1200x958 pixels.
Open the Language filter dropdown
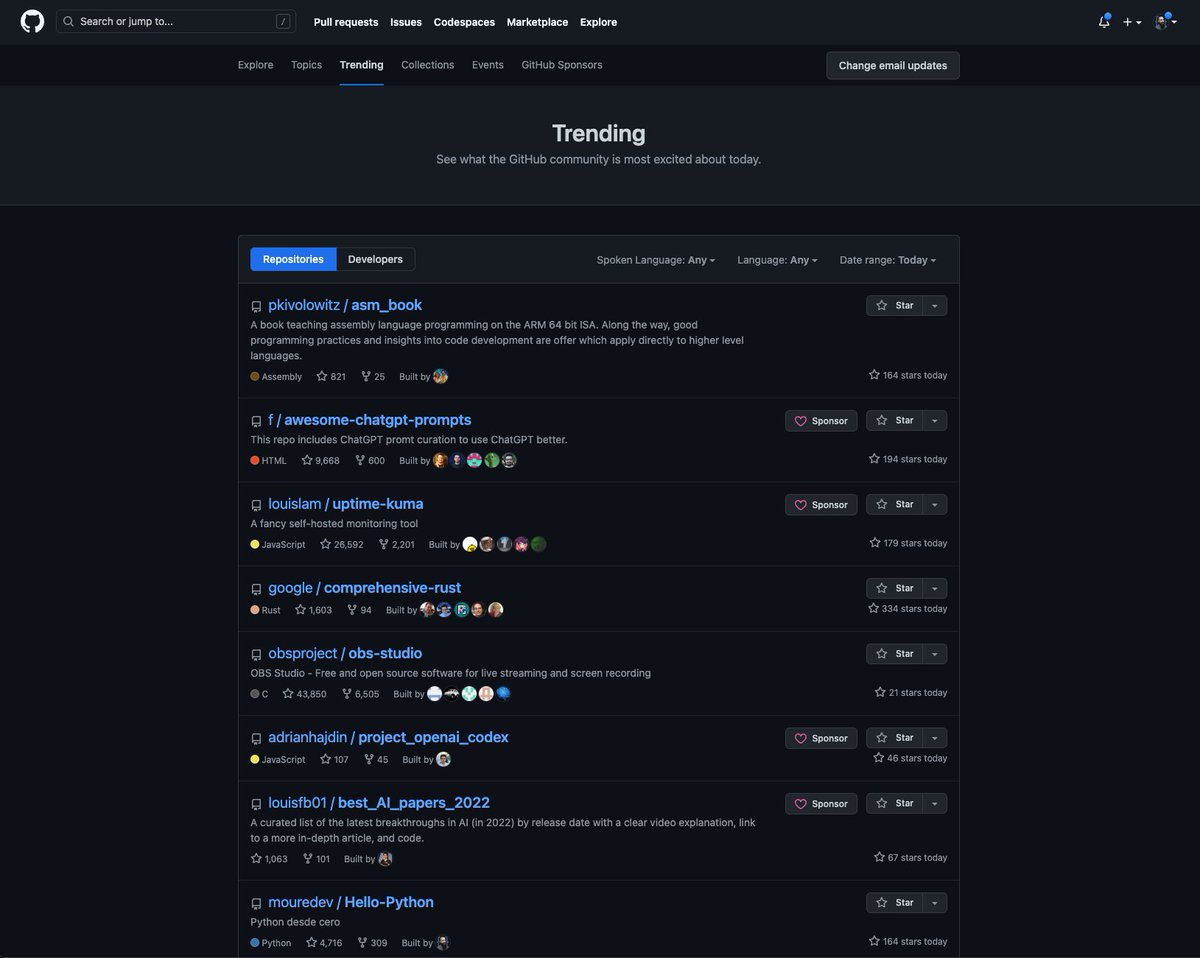777,260
